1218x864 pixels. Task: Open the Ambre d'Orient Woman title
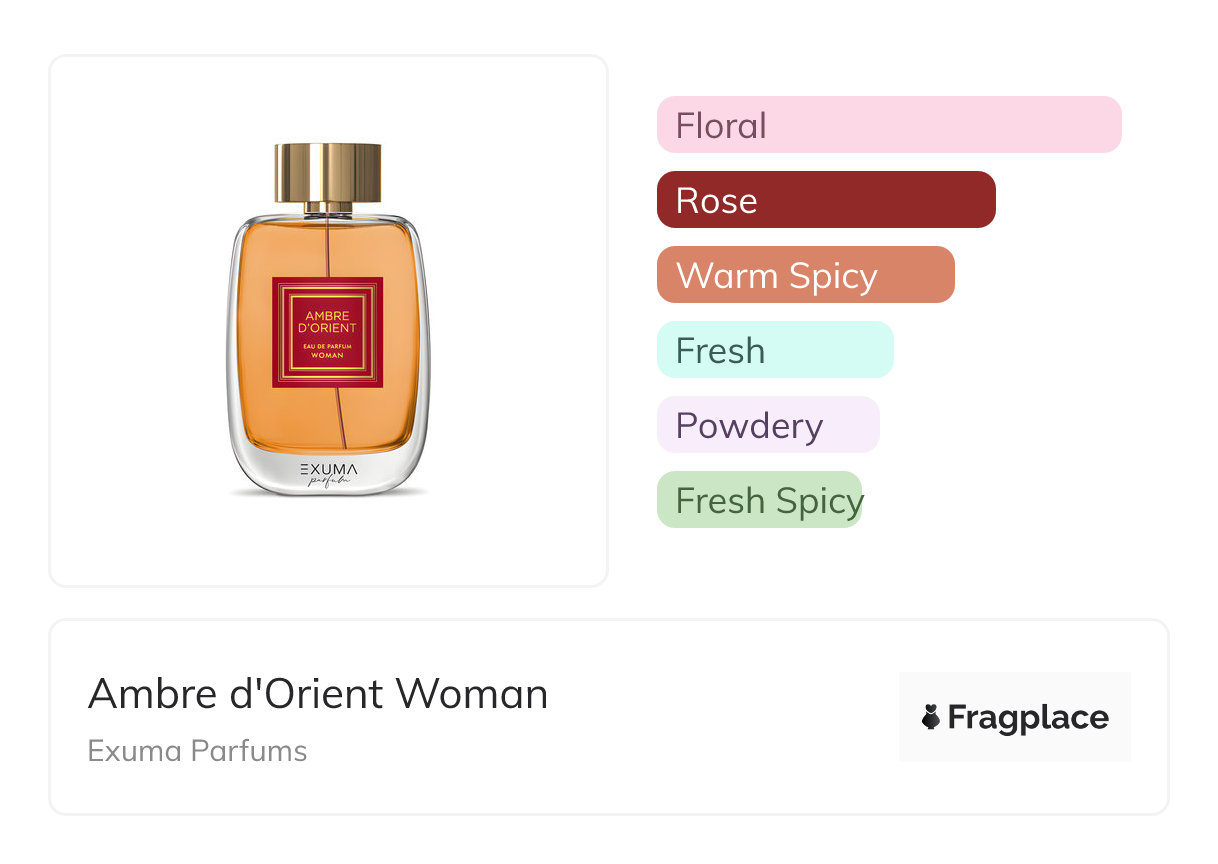(x=318, y=693)
